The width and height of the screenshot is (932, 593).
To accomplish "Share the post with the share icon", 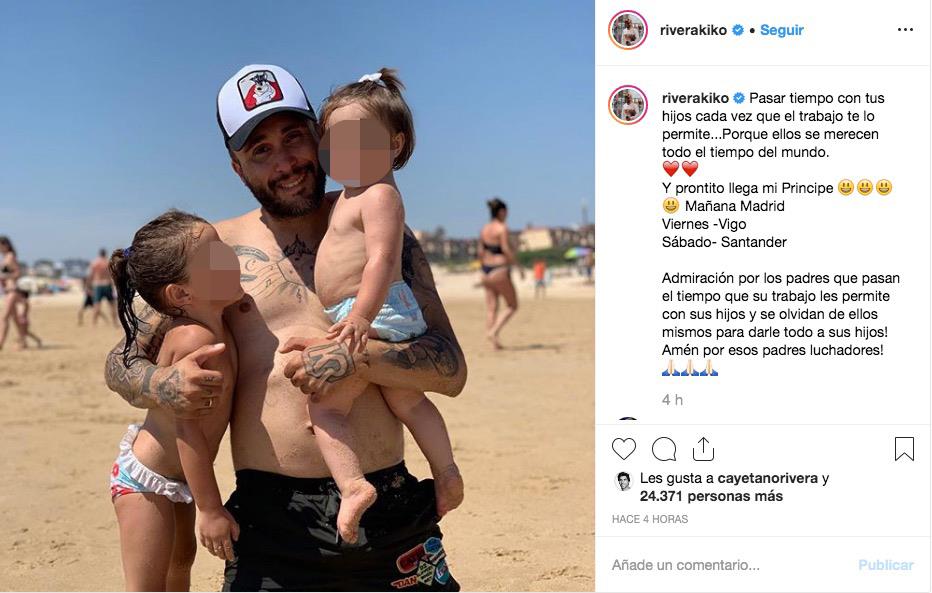I will coord(703,449).
